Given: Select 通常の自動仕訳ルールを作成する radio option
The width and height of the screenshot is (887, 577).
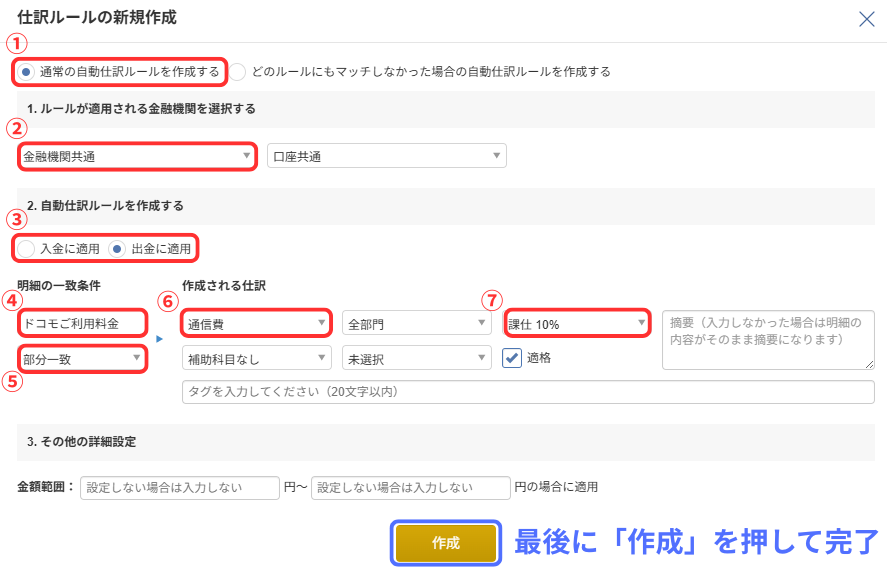Looking at the screenshot, I should click(x=27, y=72).
